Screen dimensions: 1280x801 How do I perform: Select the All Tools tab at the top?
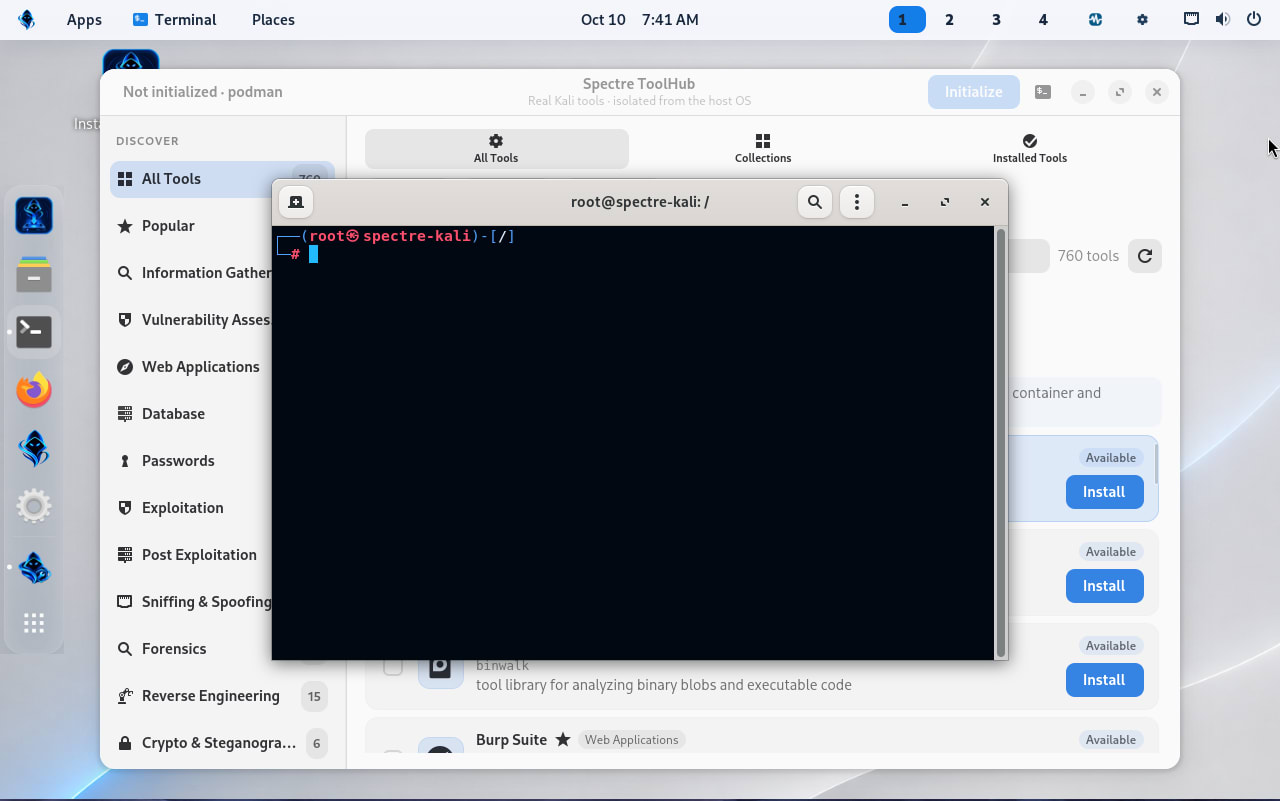coord(496,149)
